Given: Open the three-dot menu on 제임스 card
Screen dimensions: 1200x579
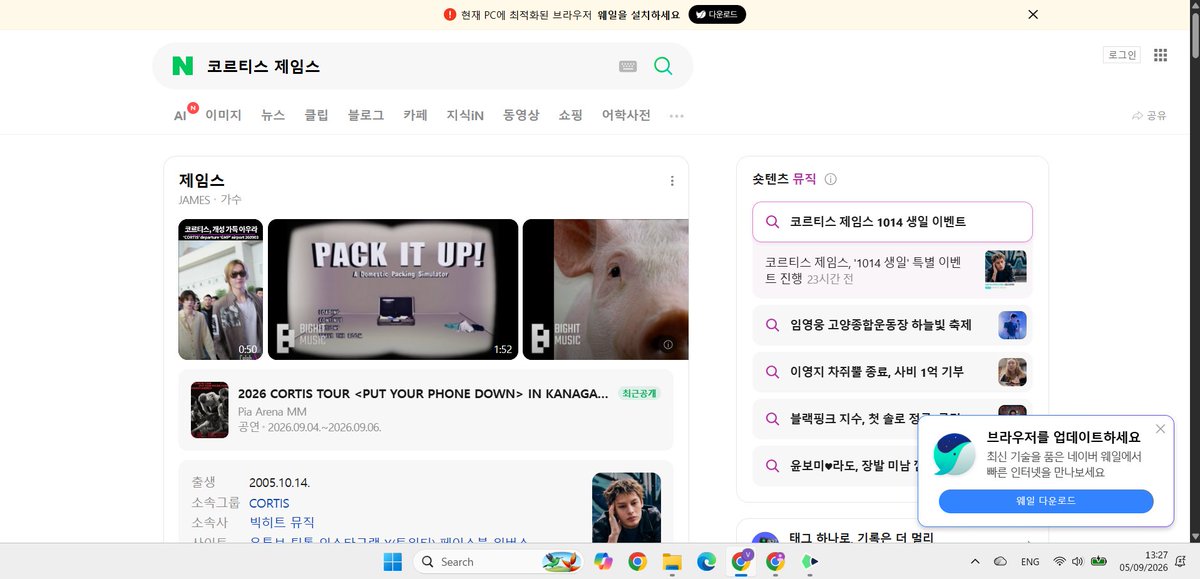Looking at the screenshot, I should click(672, 181).
